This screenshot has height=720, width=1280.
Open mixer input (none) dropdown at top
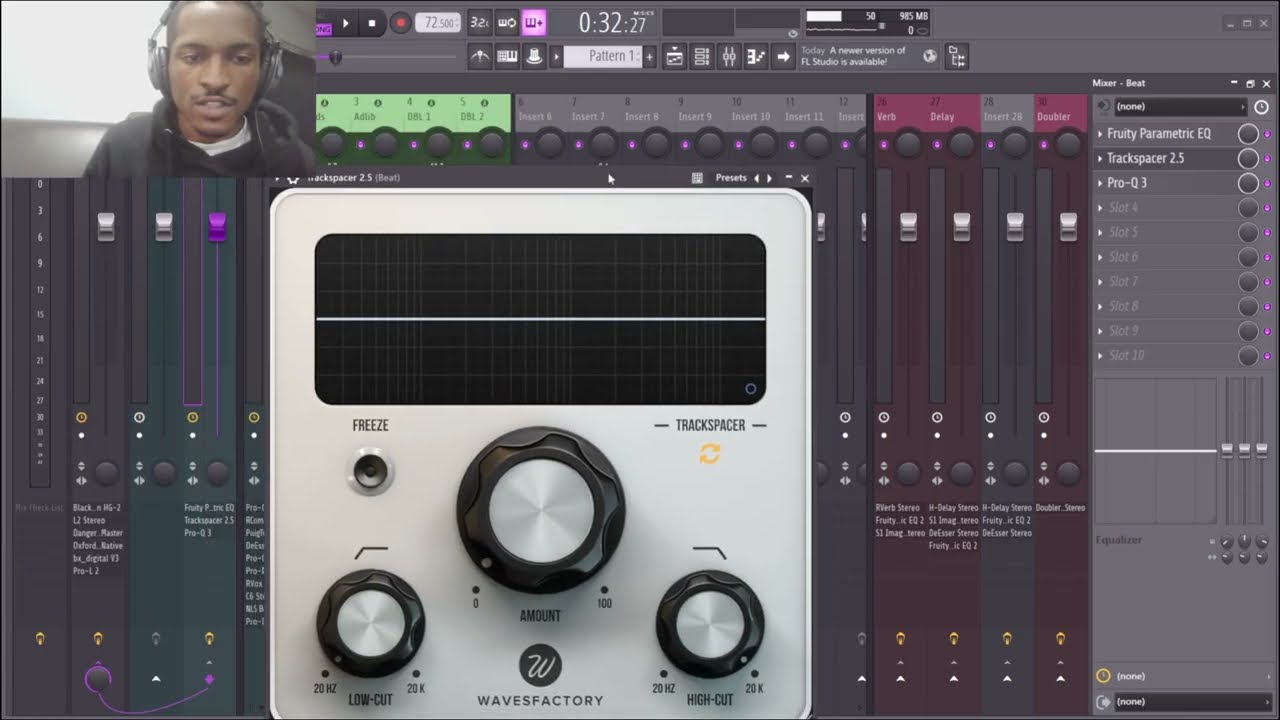coord(1180,106)
